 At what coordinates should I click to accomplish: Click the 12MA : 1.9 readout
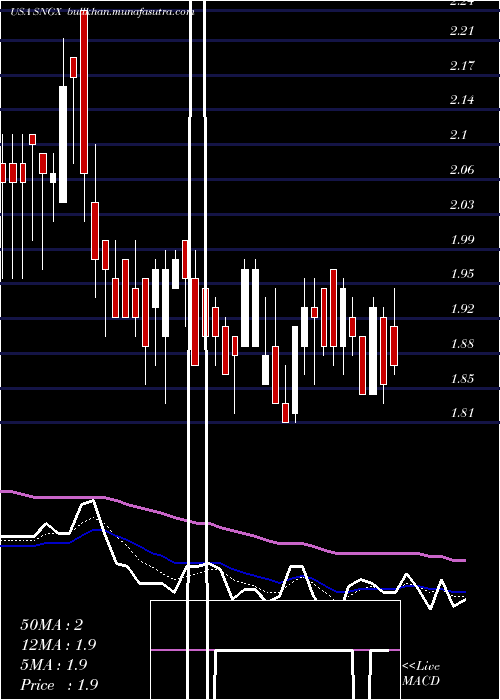(x=58, y=645)
